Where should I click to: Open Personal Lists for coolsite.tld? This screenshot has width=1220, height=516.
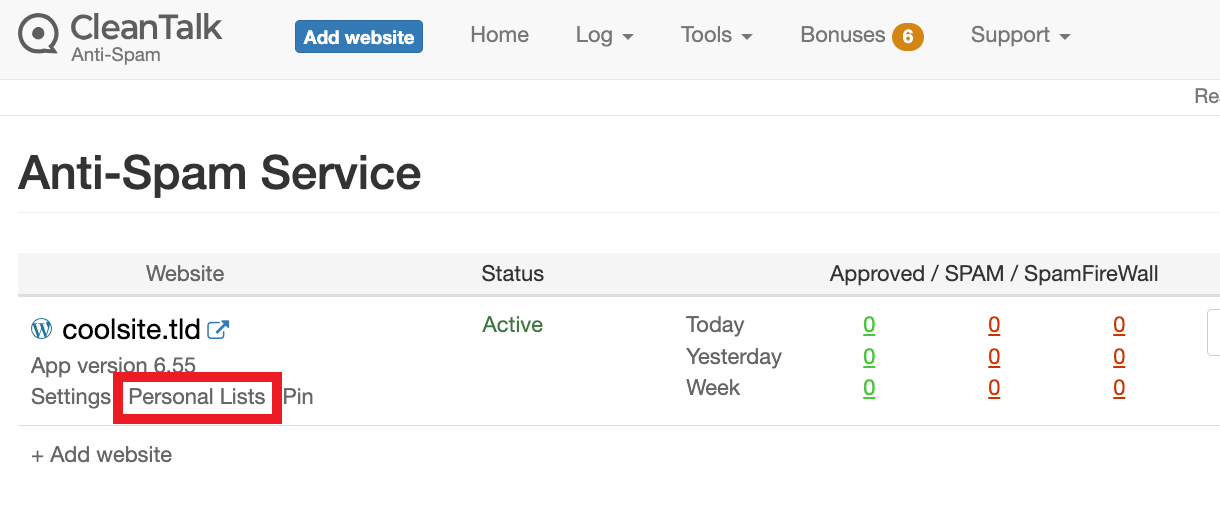197,397
